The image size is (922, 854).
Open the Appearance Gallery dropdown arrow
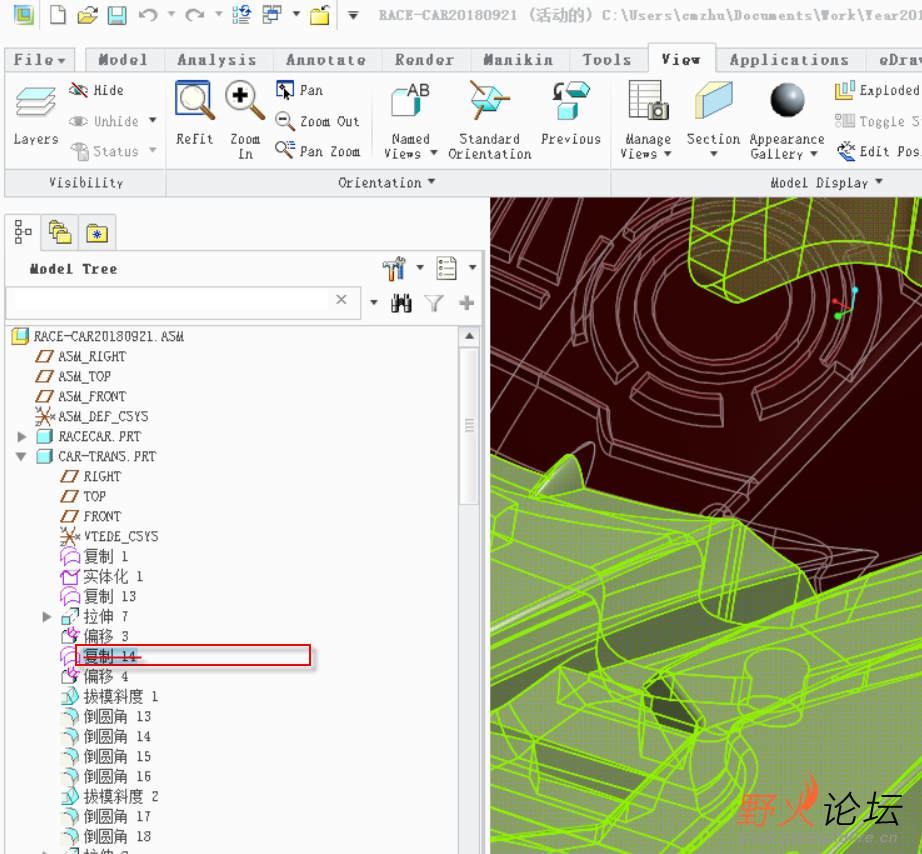[x=814, y=154]
